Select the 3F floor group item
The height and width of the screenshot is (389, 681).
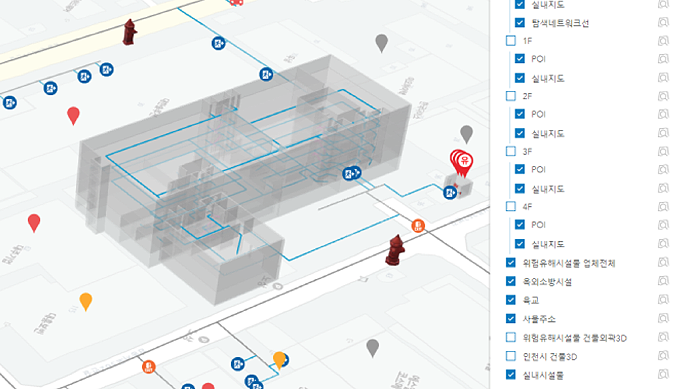point(527,152)
